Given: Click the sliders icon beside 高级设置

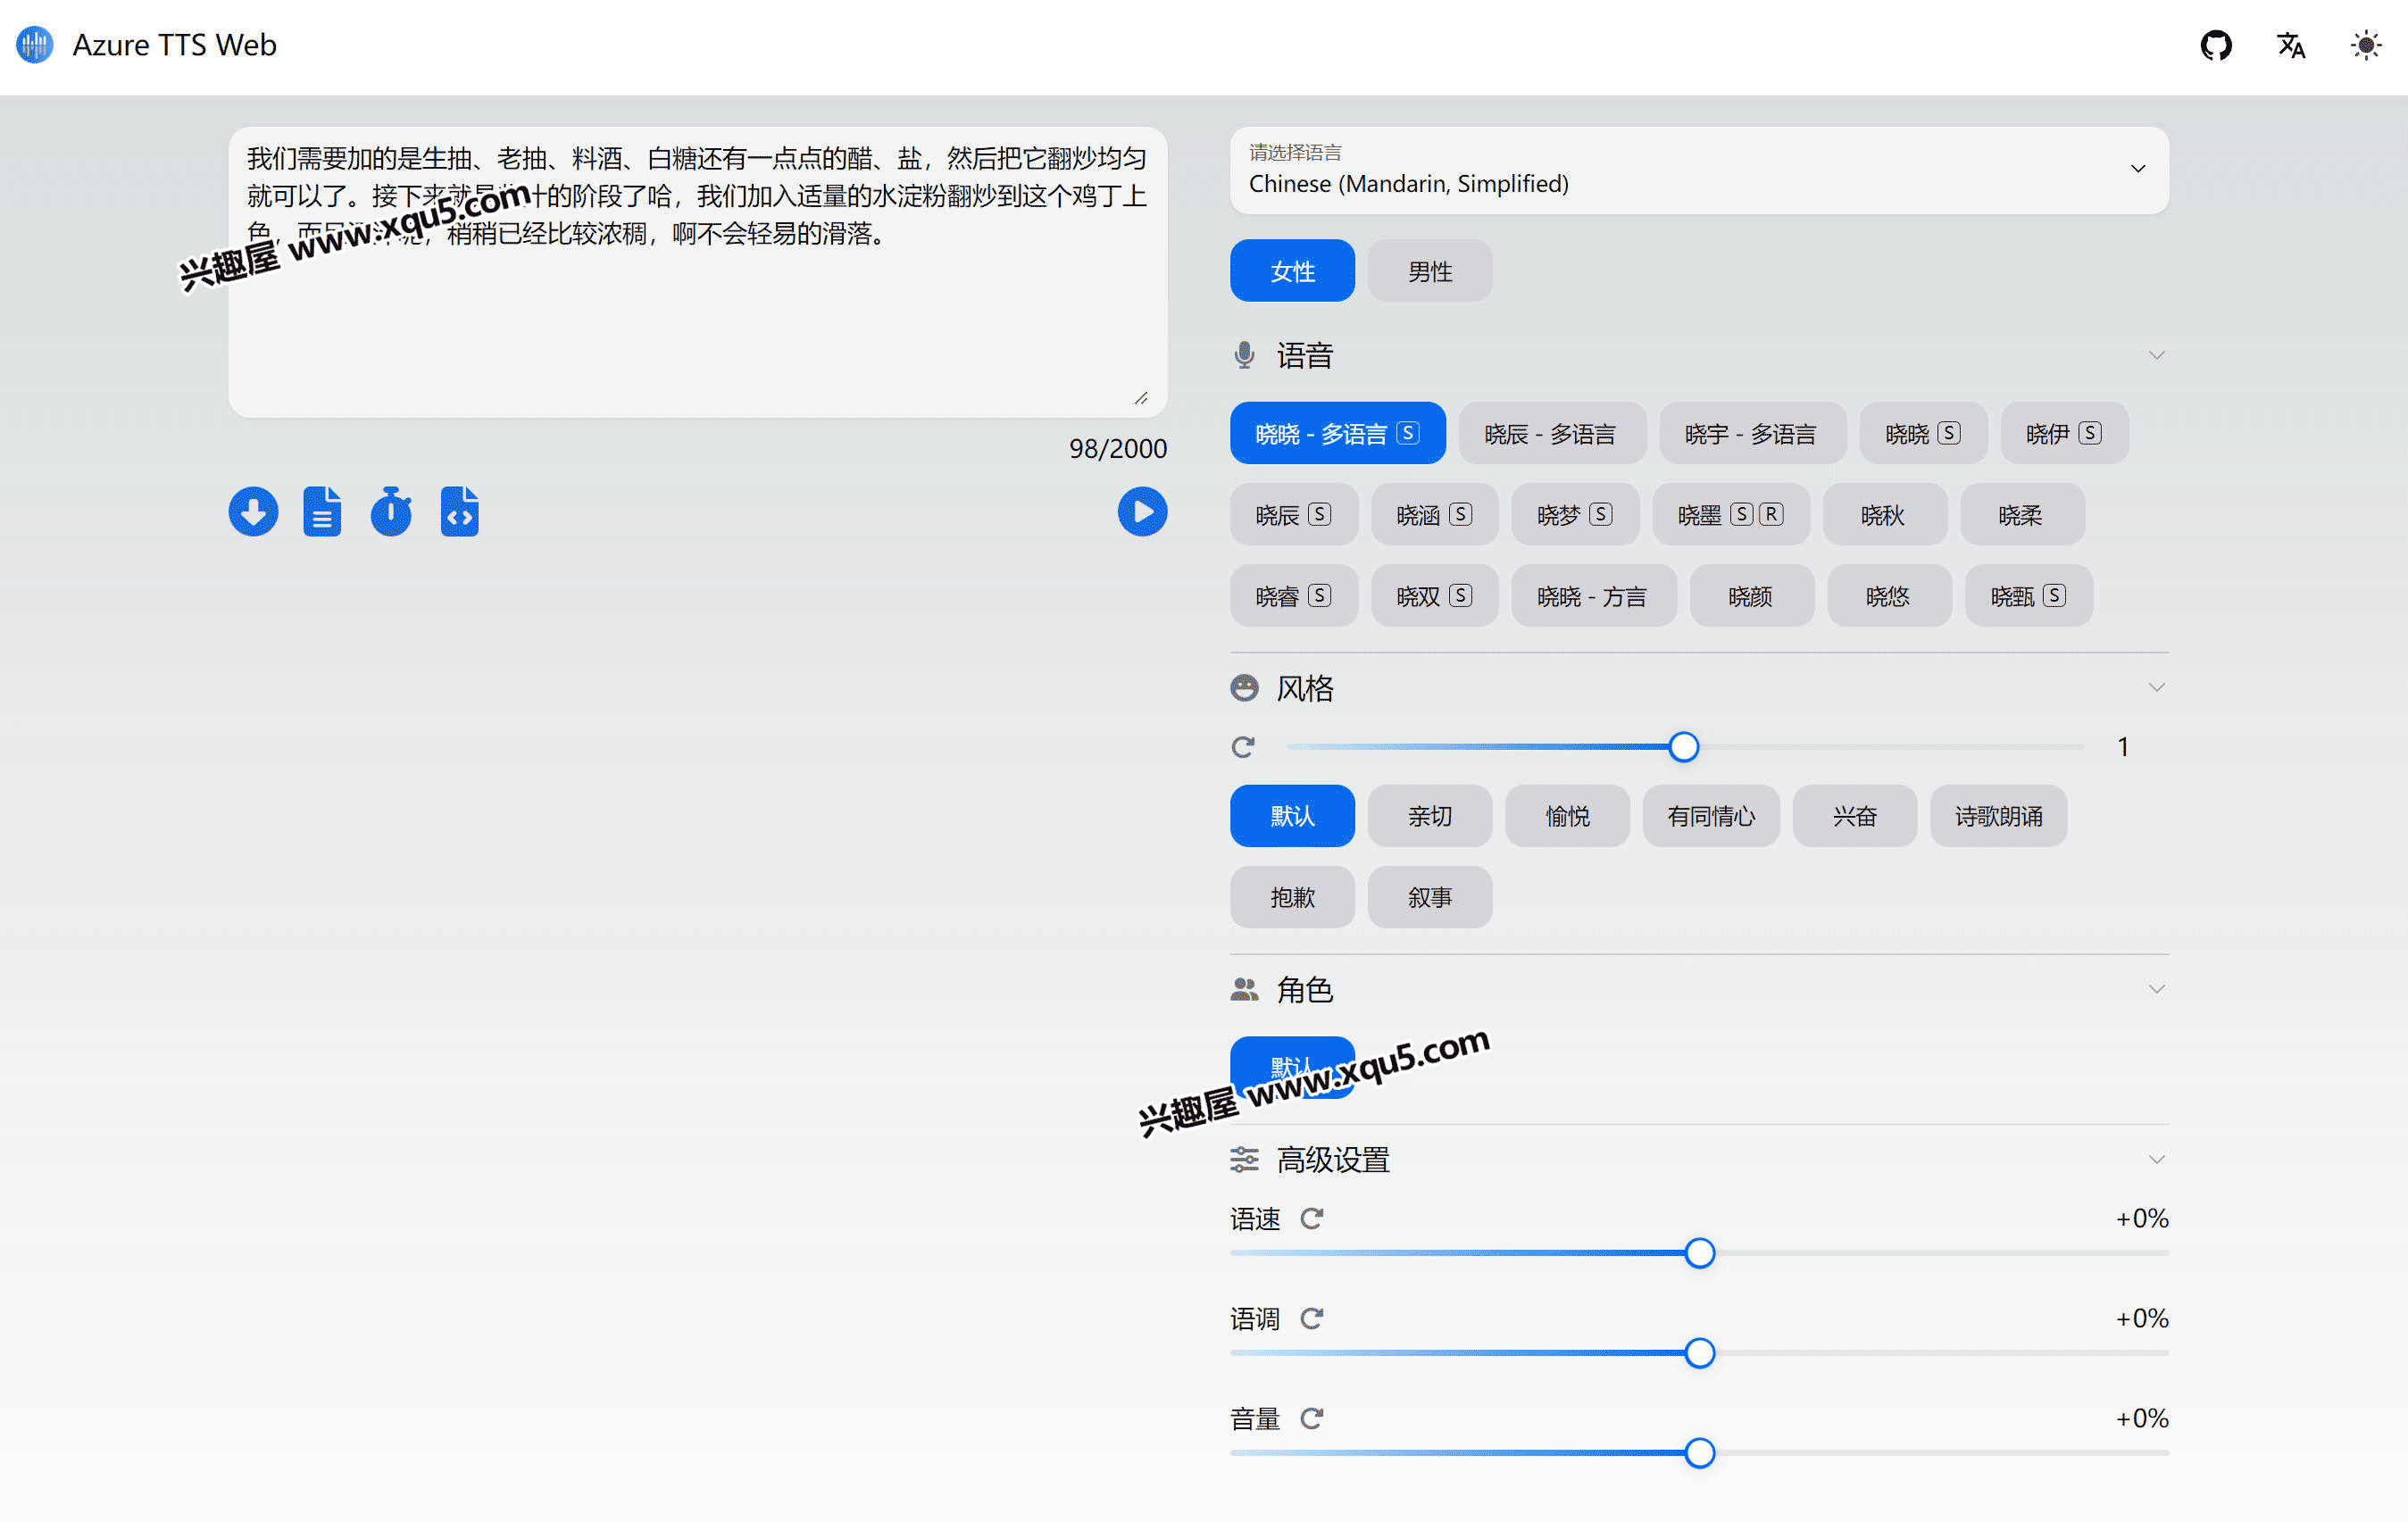Looking at the screenshot, I should pos(1244,1160).
